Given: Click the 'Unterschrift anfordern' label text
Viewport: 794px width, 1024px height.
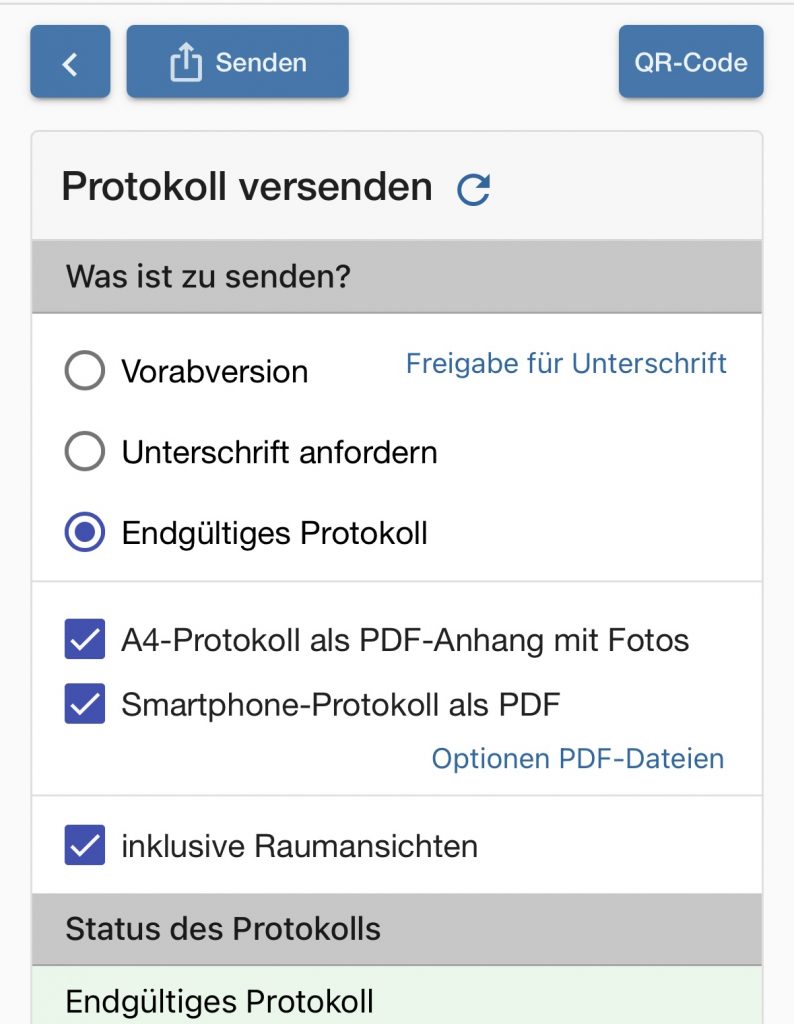Looking at the screenshot, I should click(279, 452).
